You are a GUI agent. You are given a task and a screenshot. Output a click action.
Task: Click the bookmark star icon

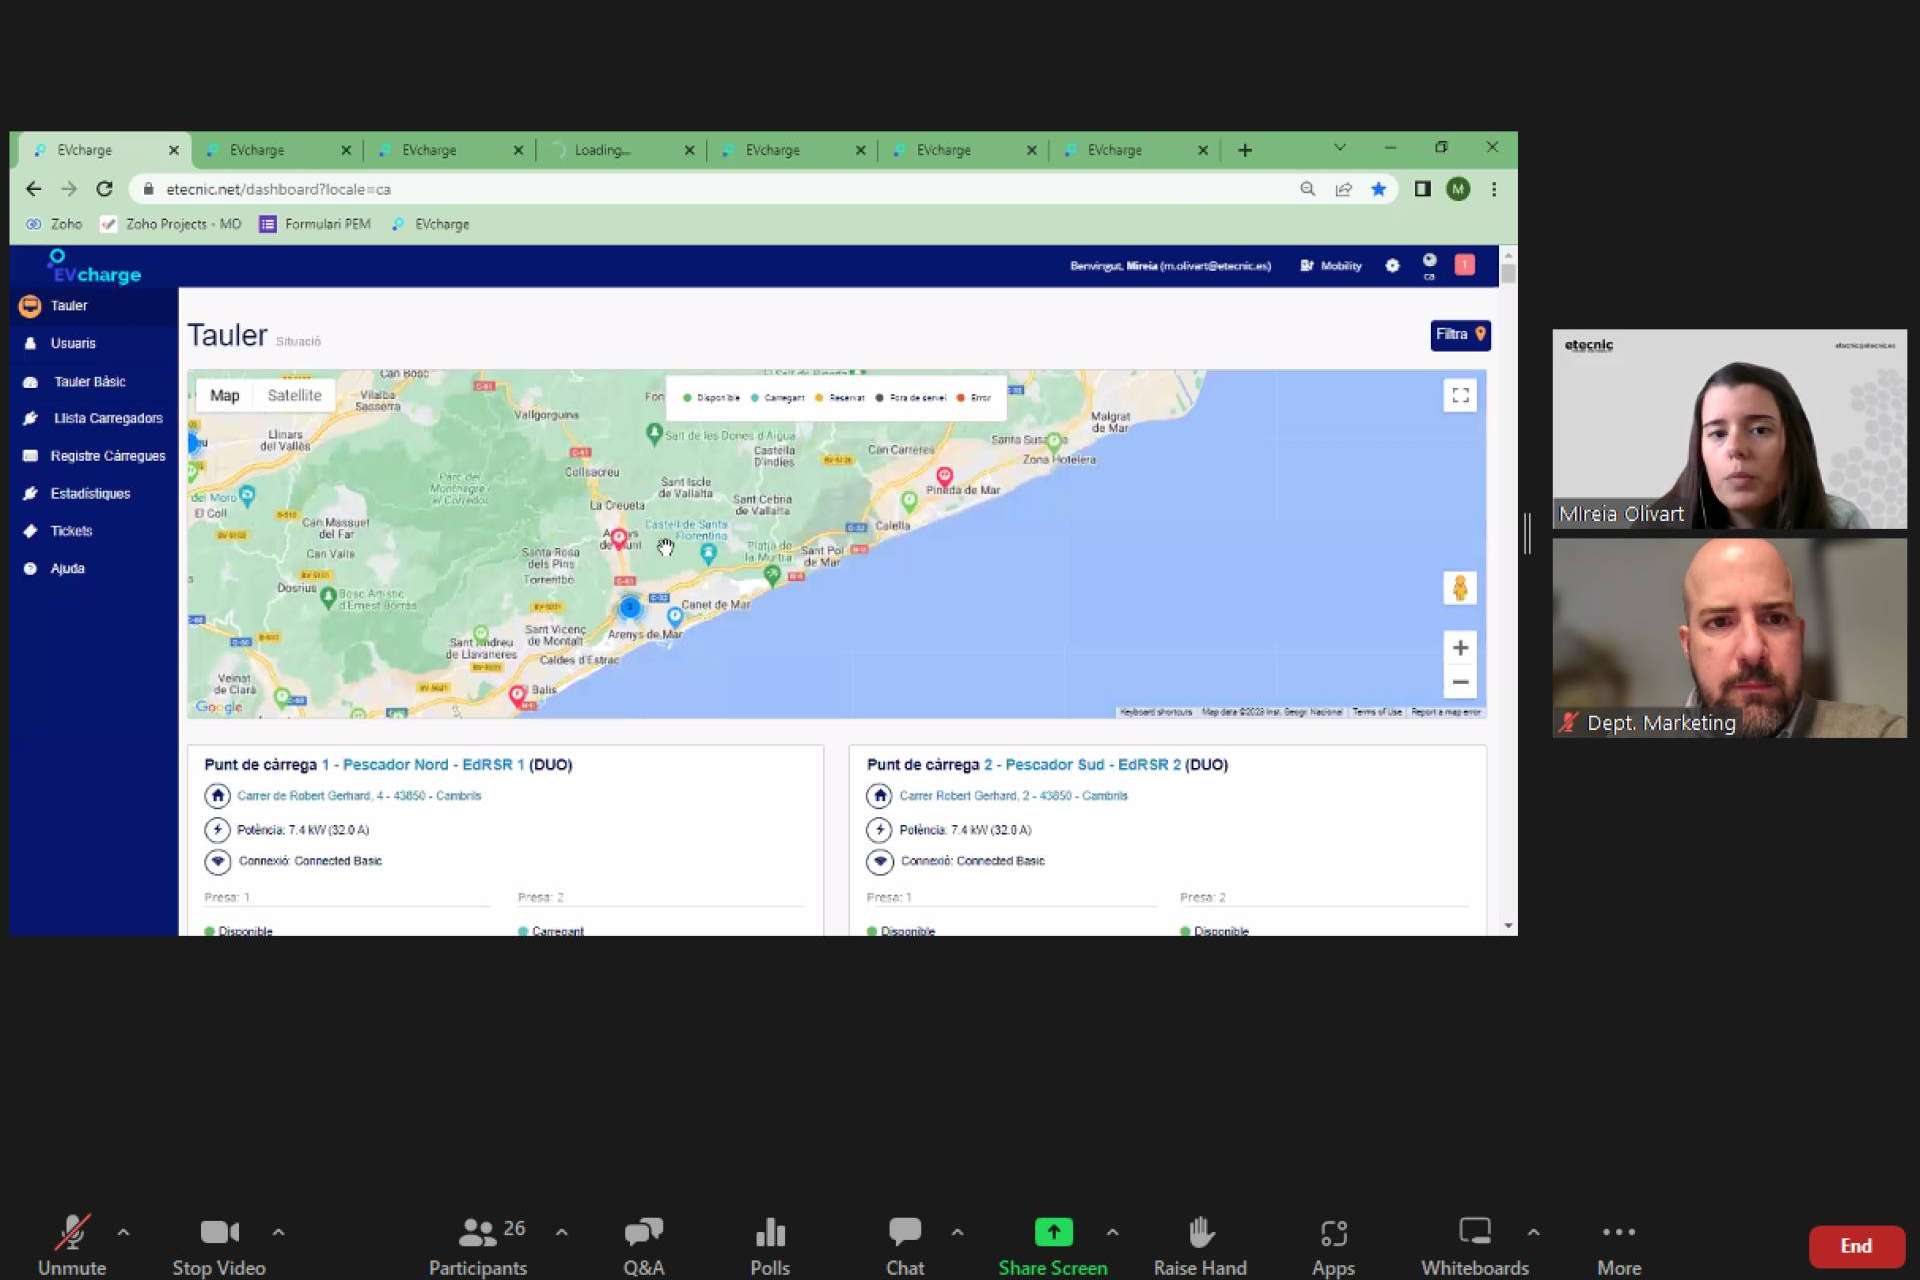pyautogui.click(x=1378, y=189)
